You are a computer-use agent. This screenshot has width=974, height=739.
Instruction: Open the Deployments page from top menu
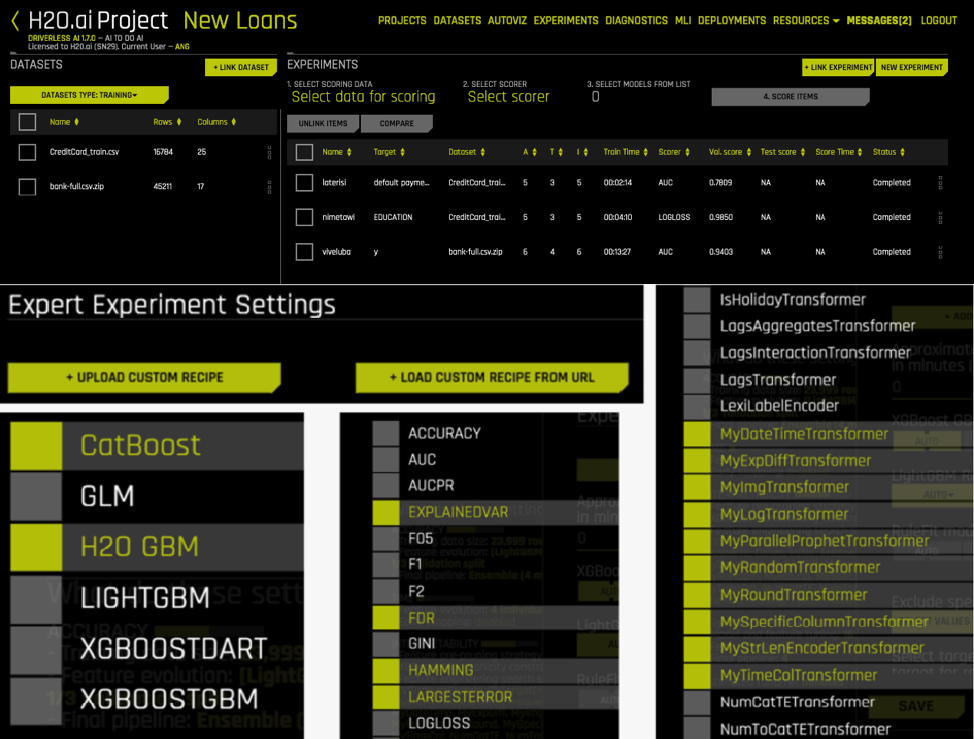(732, 20)
